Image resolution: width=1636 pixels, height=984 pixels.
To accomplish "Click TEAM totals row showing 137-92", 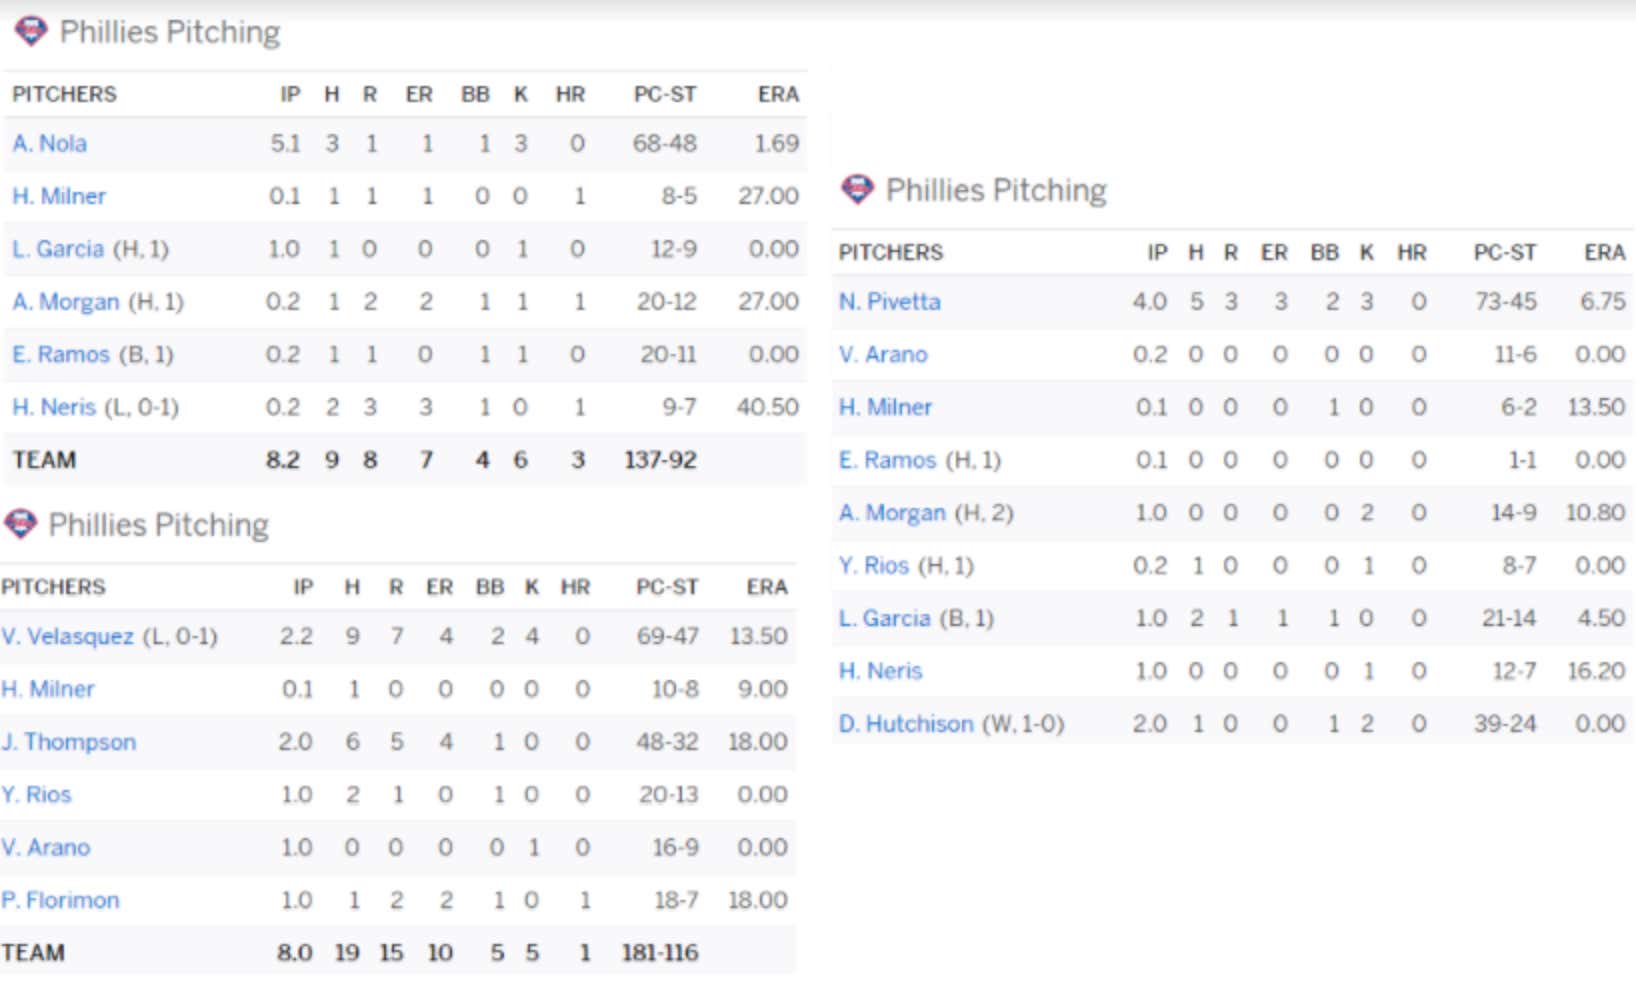I will tap(404, 460).
